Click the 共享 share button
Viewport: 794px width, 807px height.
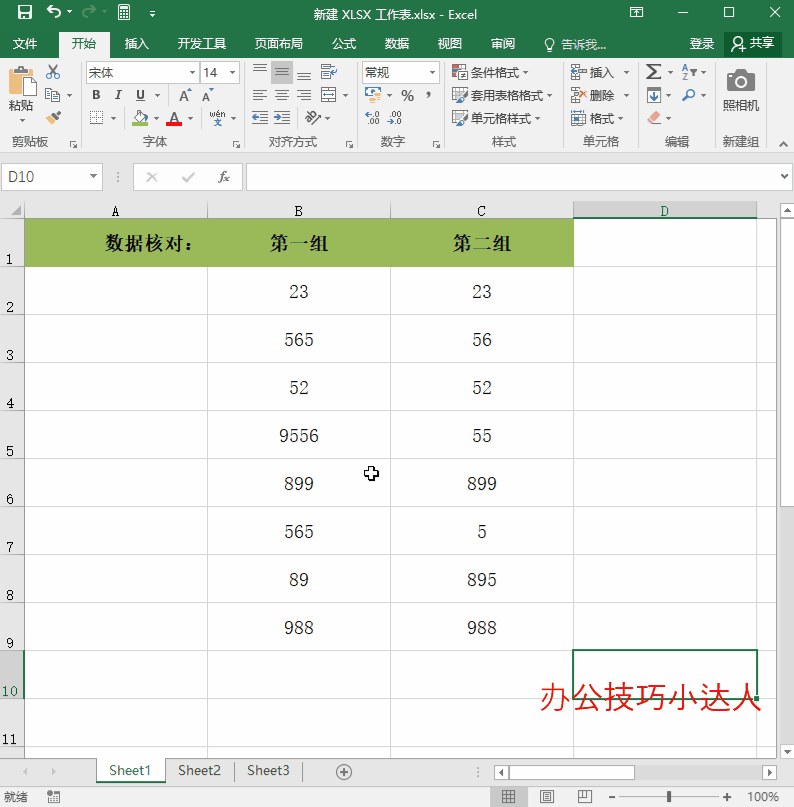point(753,44)
